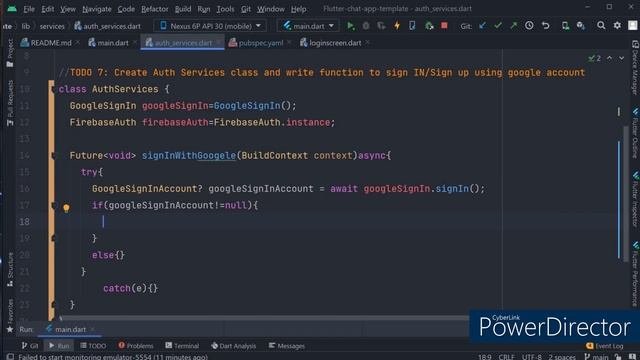The image size is (640, 360).
Task: Open the Problems tool window
Action: click(x=136, y=346)
